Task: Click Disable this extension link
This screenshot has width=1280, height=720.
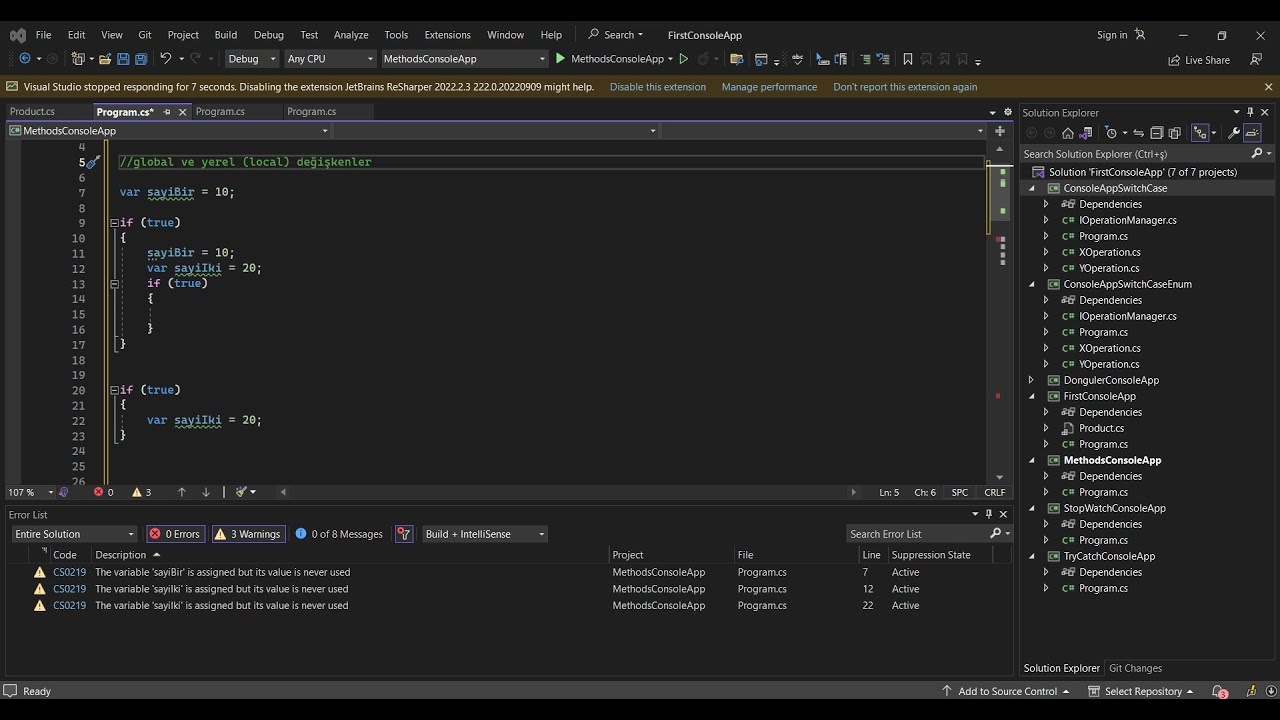Action: 658,87
